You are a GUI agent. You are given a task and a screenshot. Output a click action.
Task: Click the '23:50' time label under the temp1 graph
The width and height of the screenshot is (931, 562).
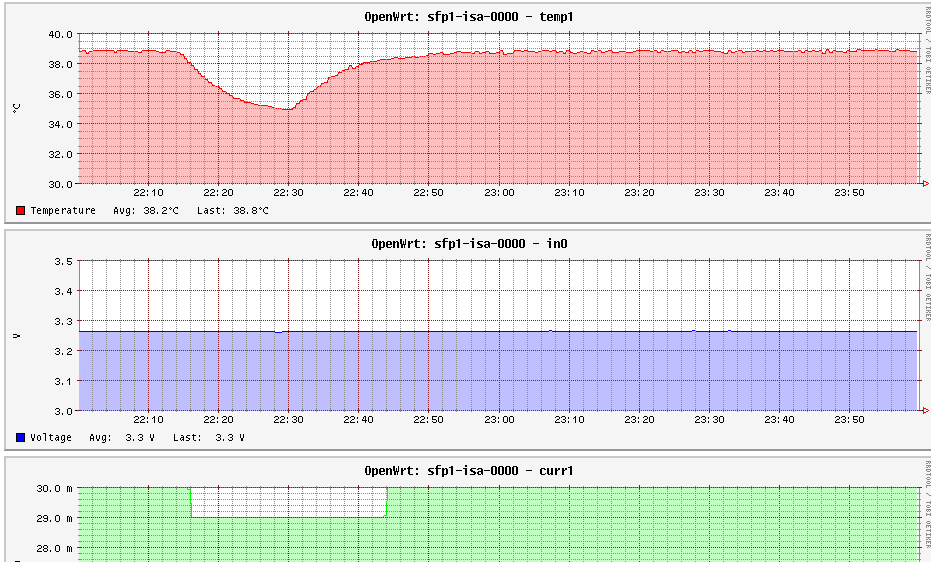[849, 193]
